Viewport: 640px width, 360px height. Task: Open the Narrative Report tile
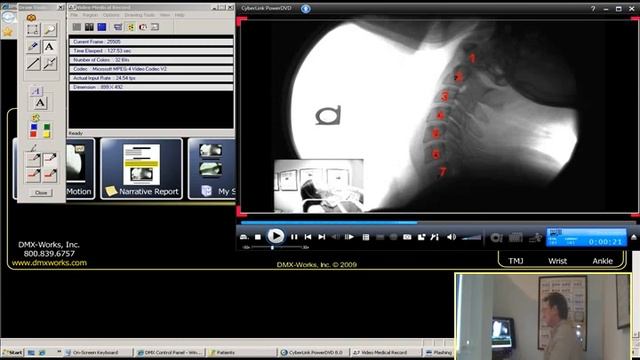(x=141, y=169)
